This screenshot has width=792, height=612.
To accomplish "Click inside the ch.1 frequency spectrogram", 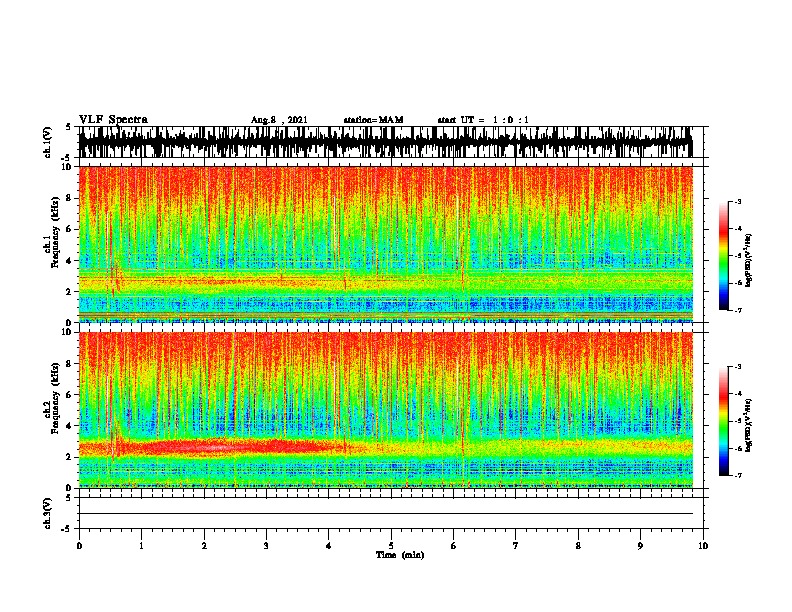I will coord(386,244).
